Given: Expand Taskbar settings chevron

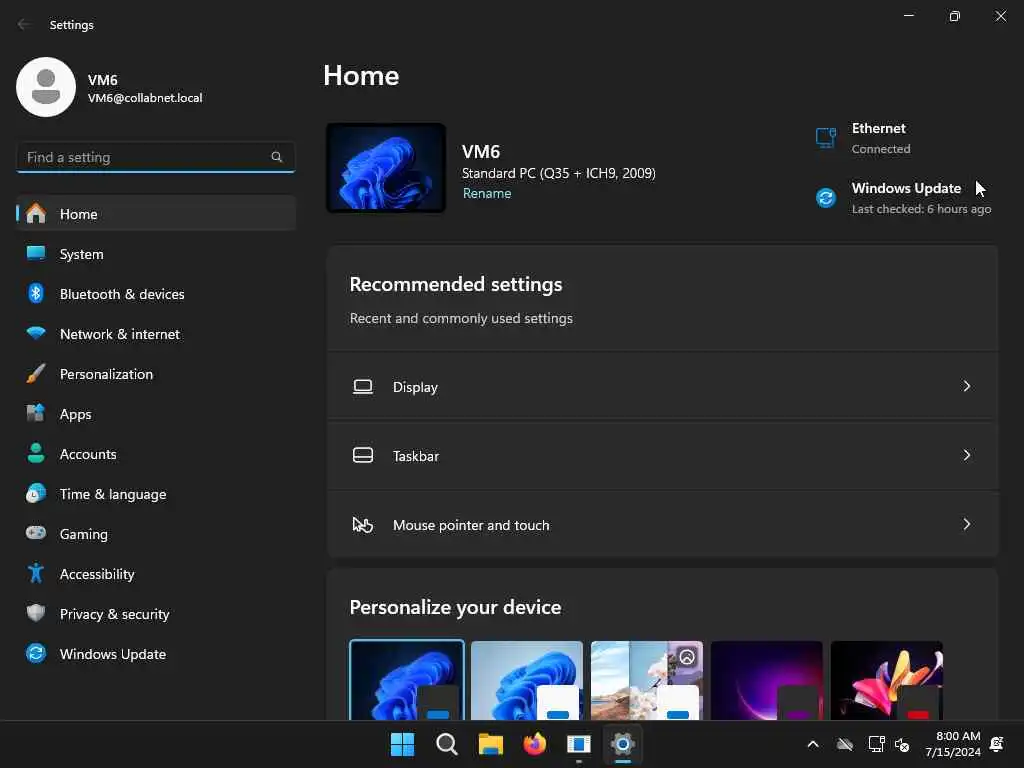Looking at the screenshot, I should (967, 455).
